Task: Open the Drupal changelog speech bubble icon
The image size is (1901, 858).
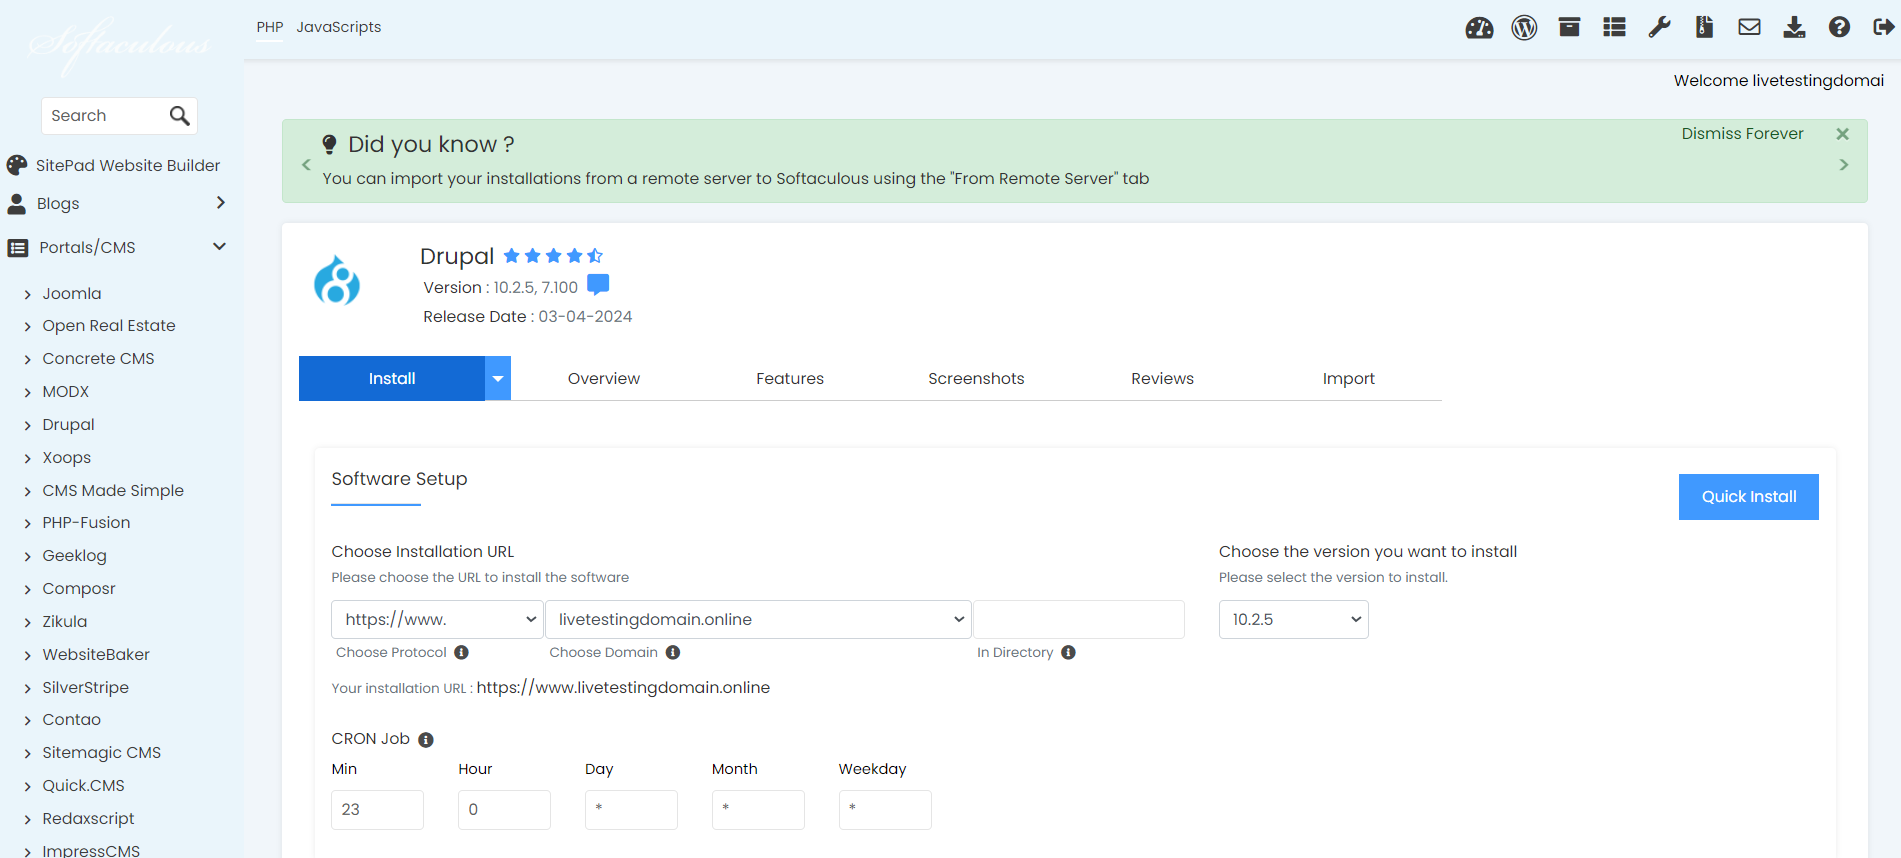Action: pos(598,285)
